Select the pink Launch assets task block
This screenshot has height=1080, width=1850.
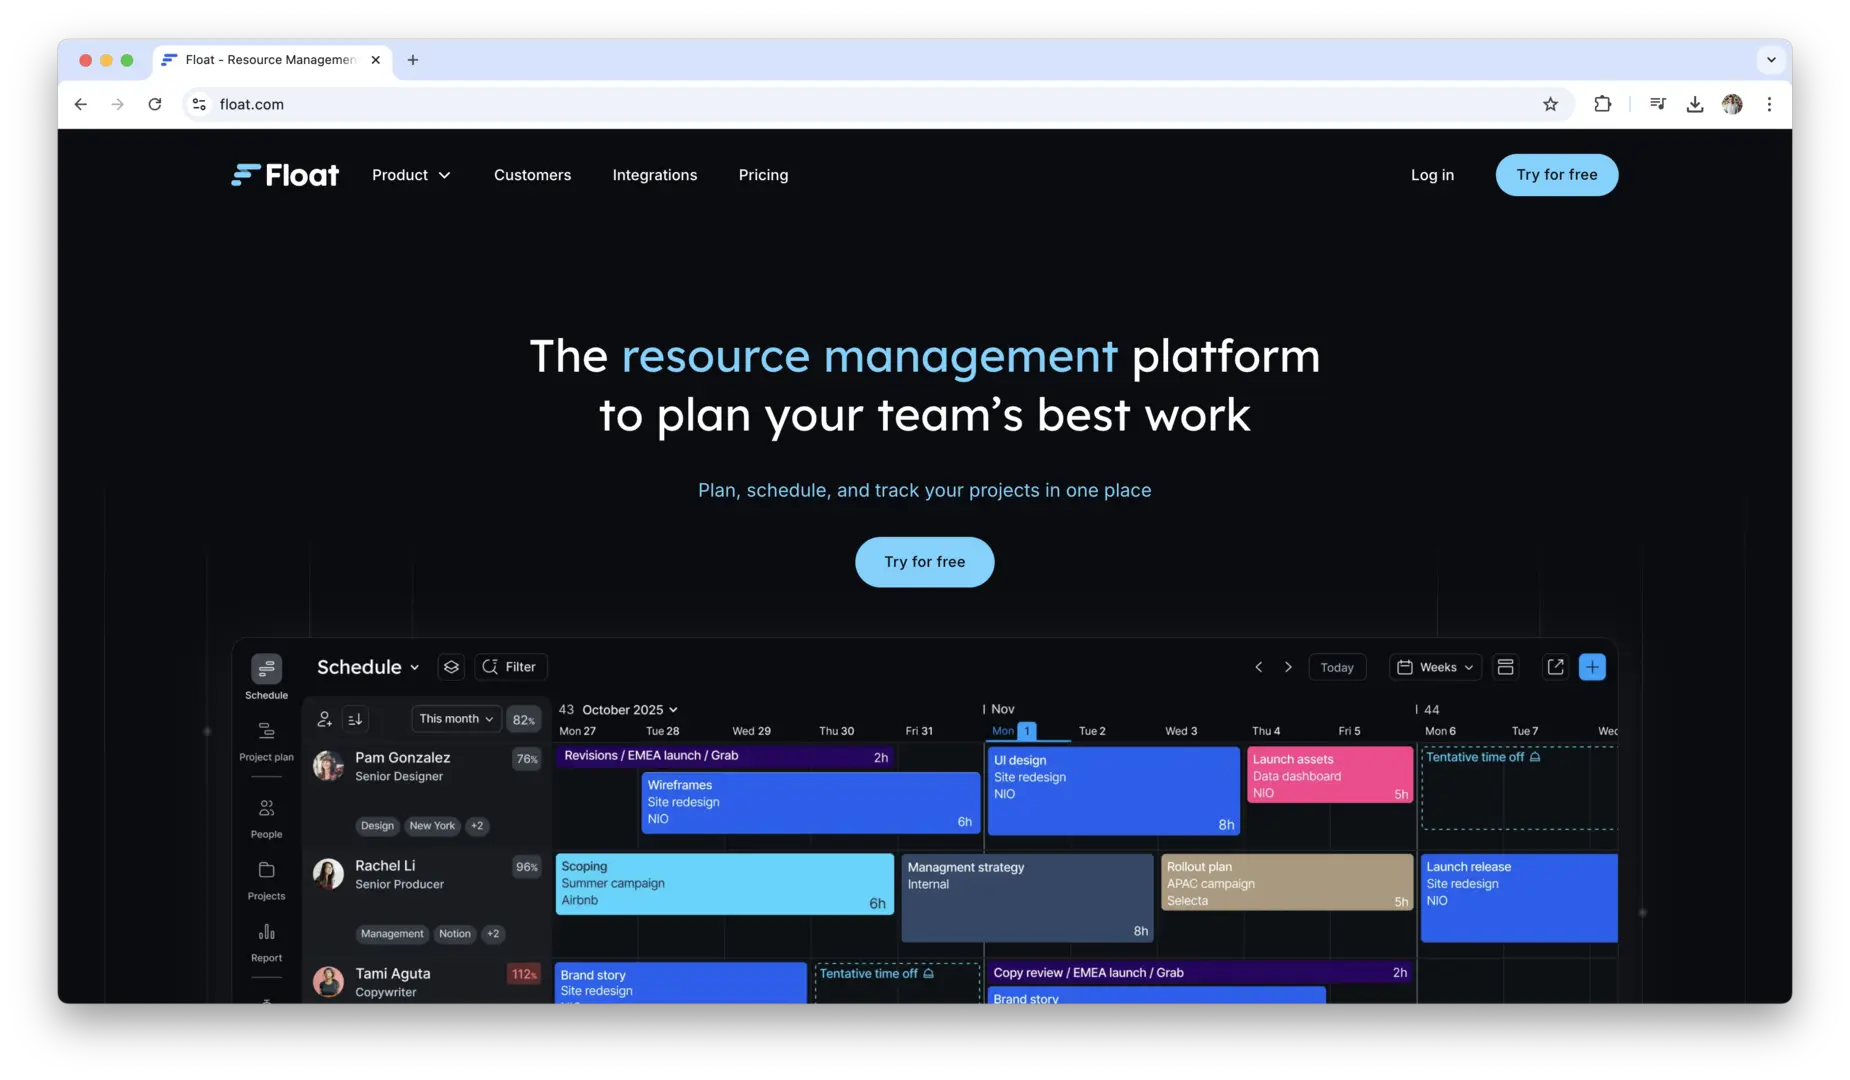pos(1329,775)
